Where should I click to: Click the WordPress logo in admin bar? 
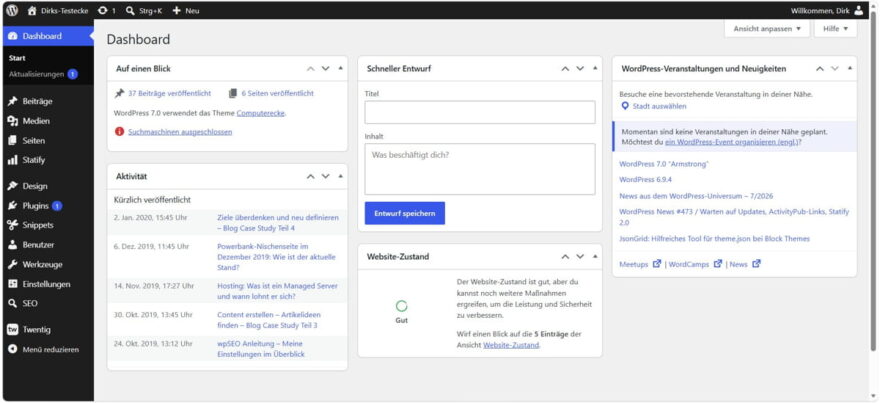click(x=12, y=10)
